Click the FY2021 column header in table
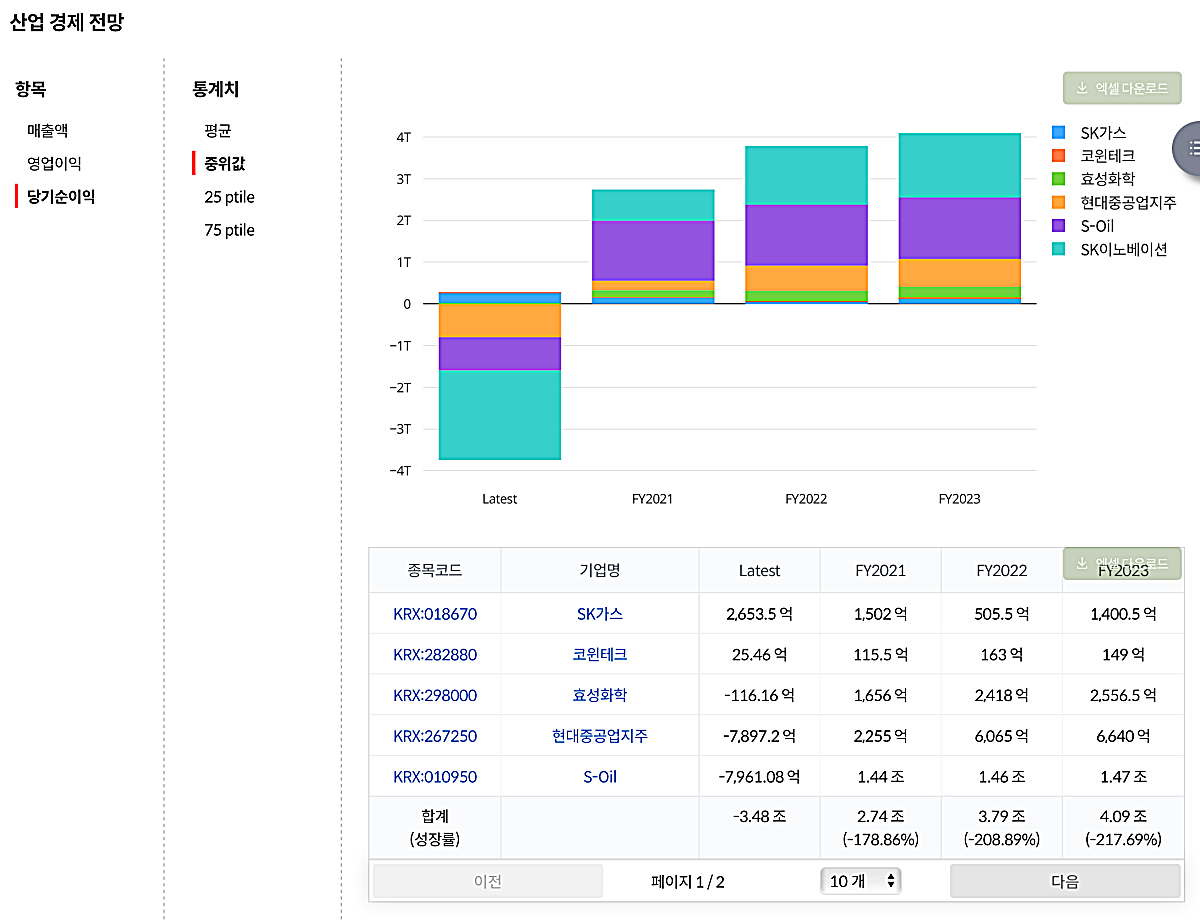Screen dimensions: 1200x920 [x=881, y=570]
